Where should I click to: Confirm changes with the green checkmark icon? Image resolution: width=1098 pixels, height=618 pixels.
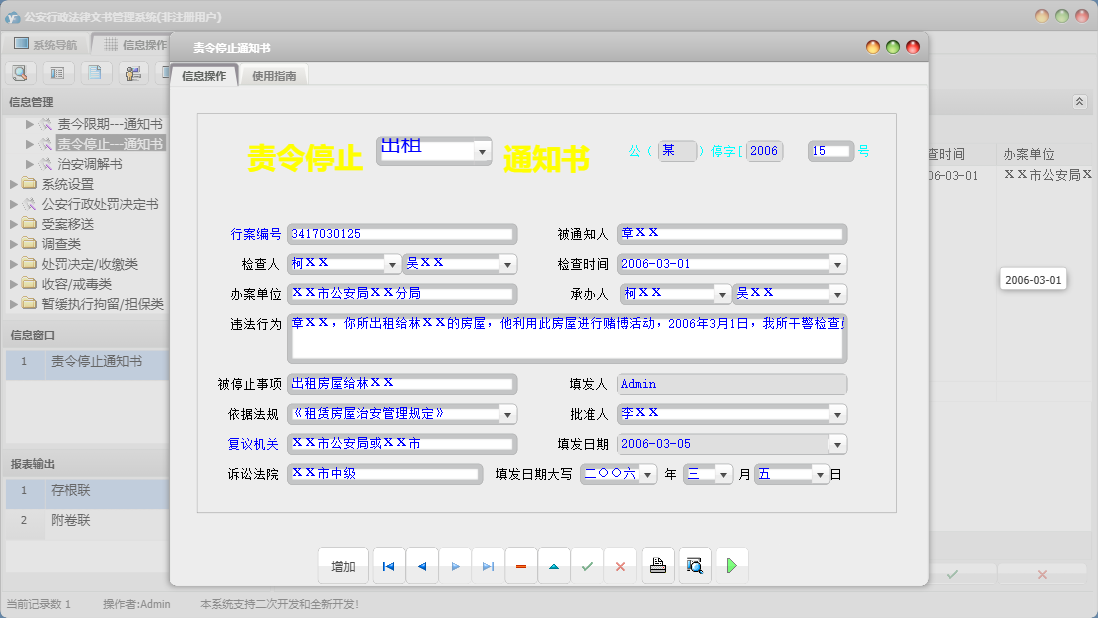click(x=587, y=565)
